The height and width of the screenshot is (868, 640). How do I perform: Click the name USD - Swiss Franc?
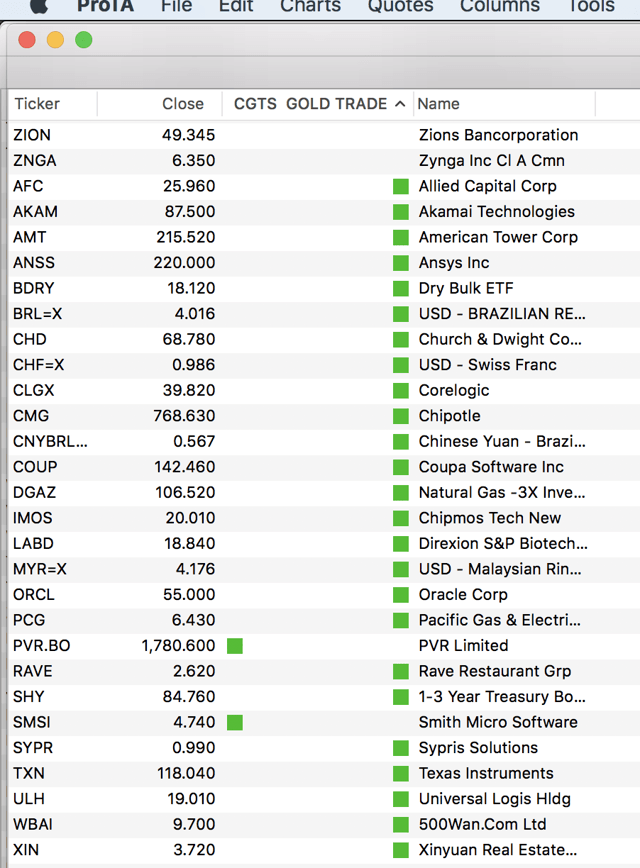coord(488,365)
